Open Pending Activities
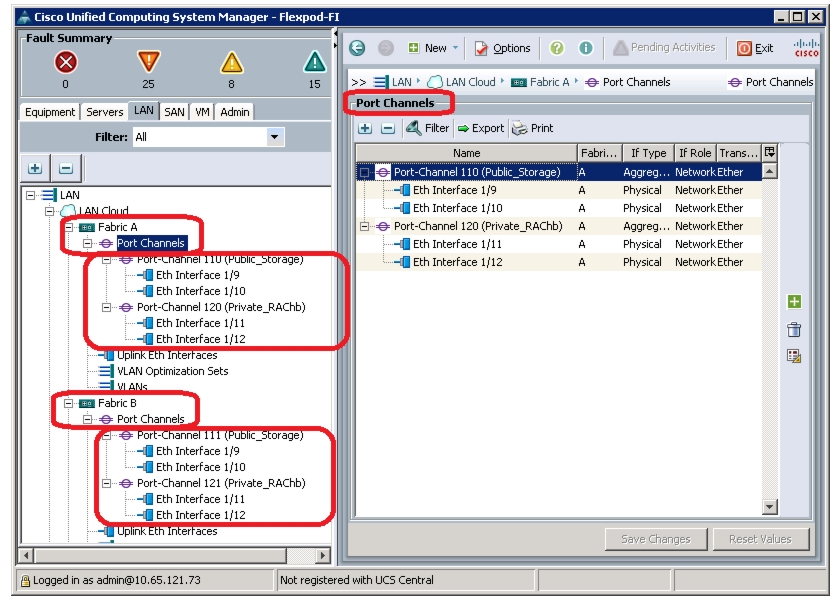 664,47
